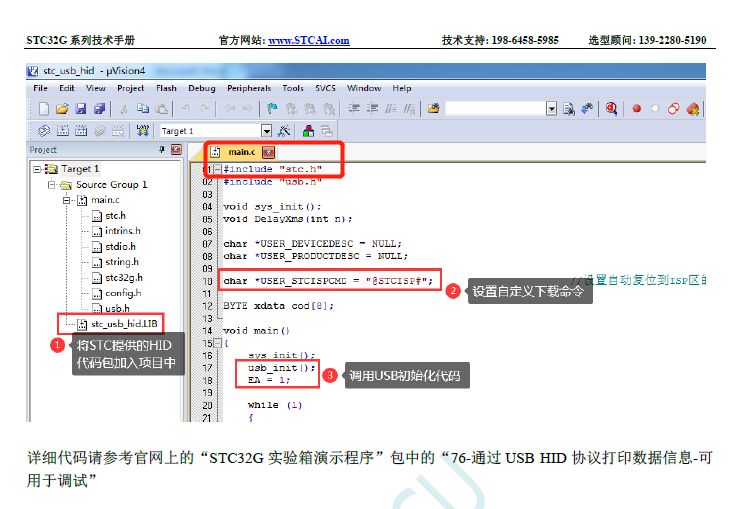Click the Start Debug Session magnifier icon
The height and width of the screenshot is (509, 752).
tap(611, 109)
